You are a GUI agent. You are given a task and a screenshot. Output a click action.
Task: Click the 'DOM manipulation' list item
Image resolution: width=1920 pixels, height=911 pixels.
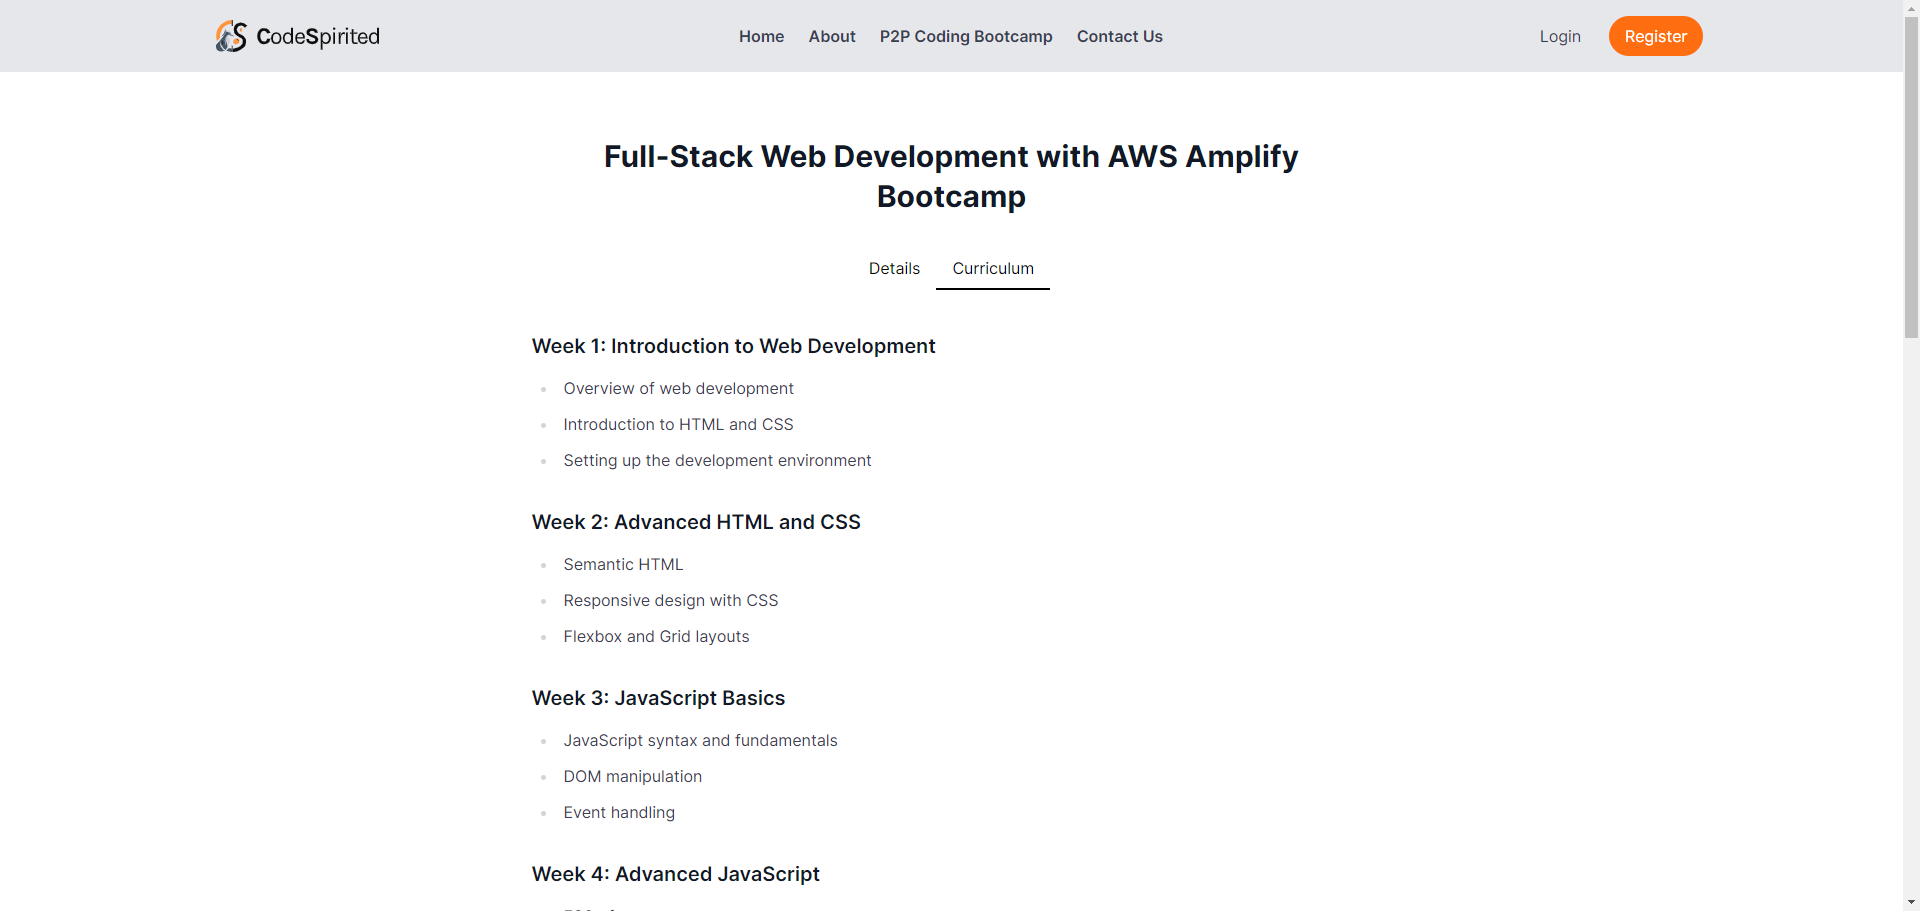coord(632,776)
